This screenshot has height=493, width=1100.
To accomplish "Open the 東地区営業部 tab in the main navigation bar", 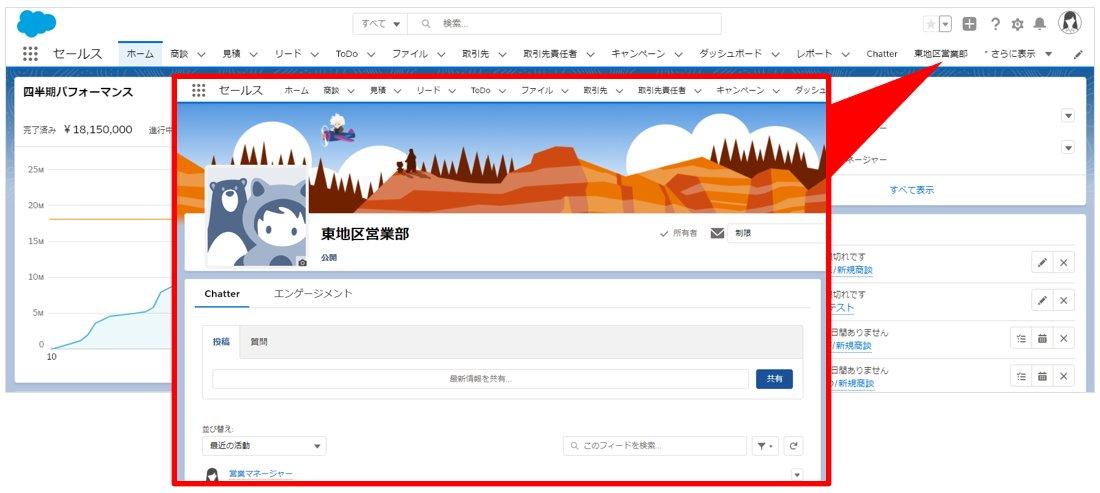I will [x=941, y=54].
